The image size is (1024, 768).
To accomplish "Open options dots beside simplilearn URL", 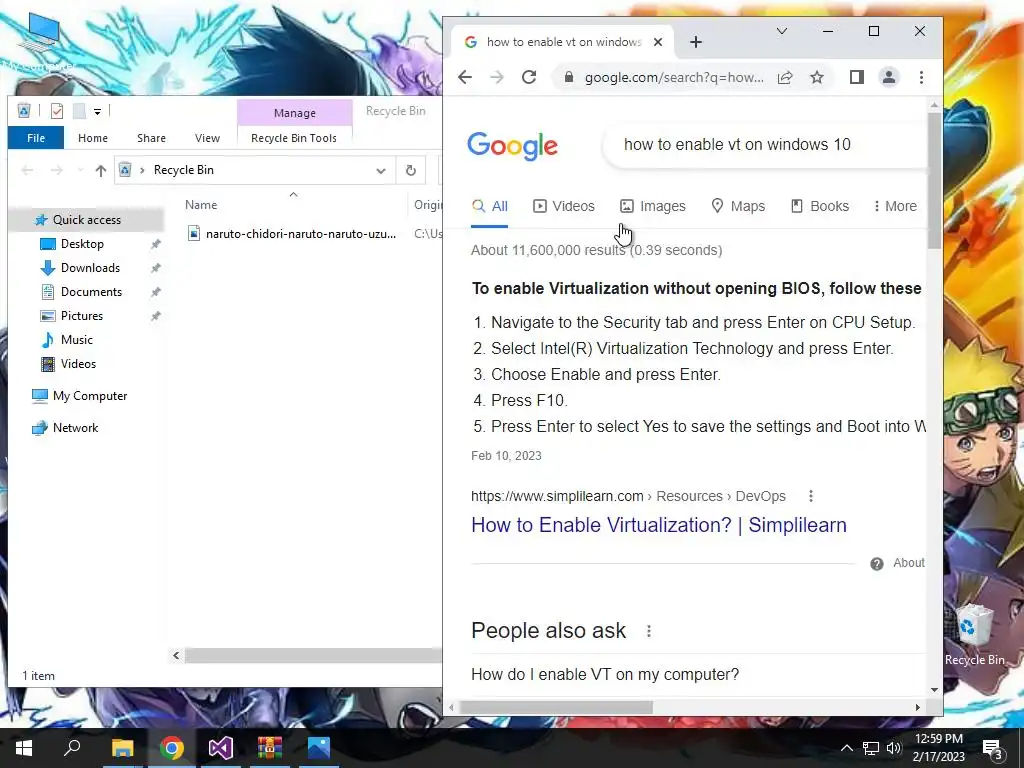I will point(810,496).
